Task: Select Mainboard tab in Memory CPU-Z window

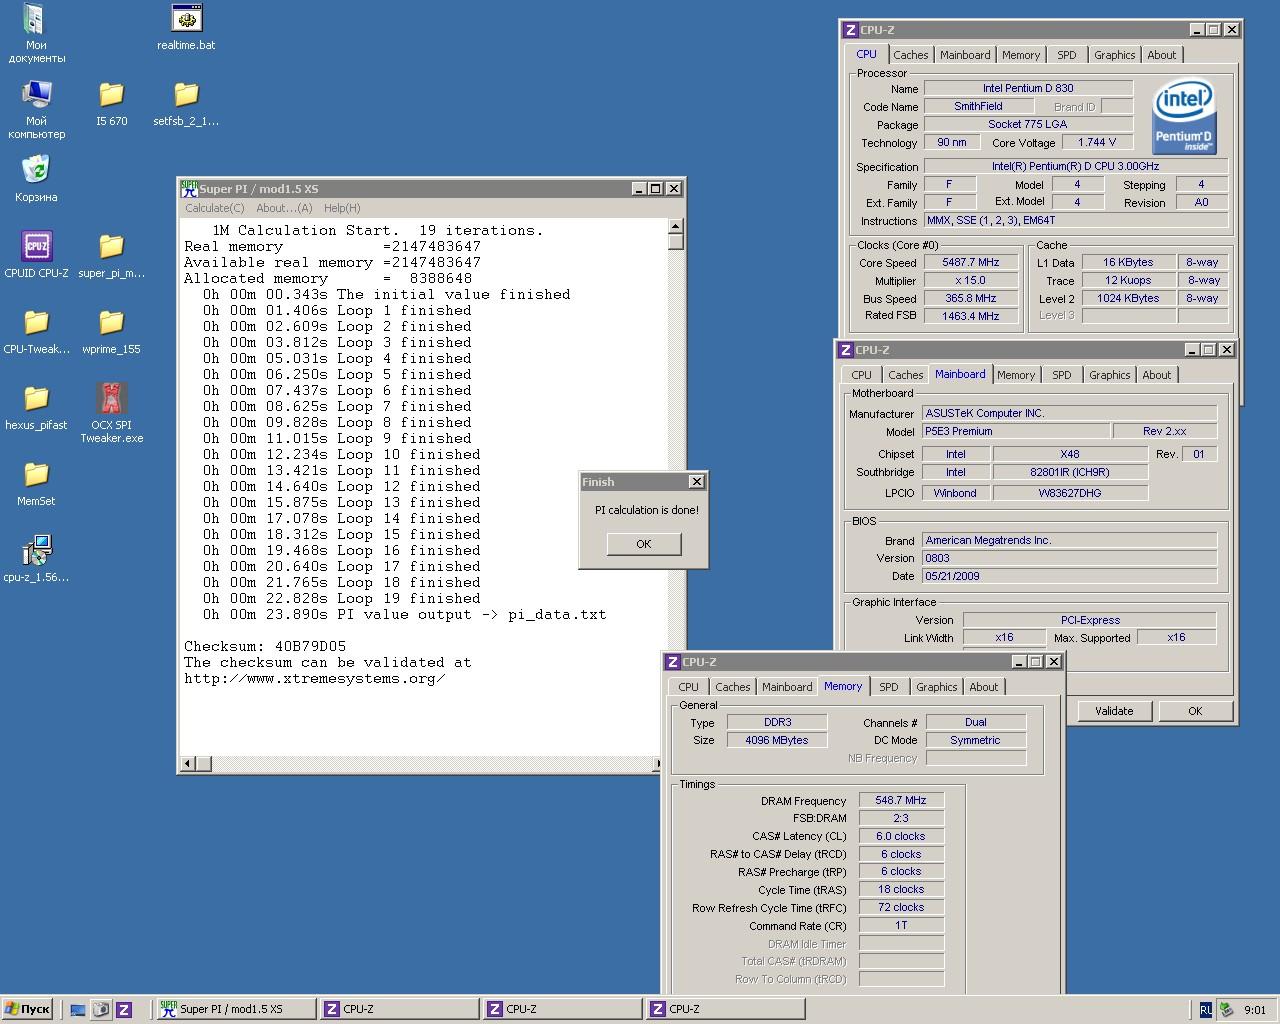Action: (787, 687)
